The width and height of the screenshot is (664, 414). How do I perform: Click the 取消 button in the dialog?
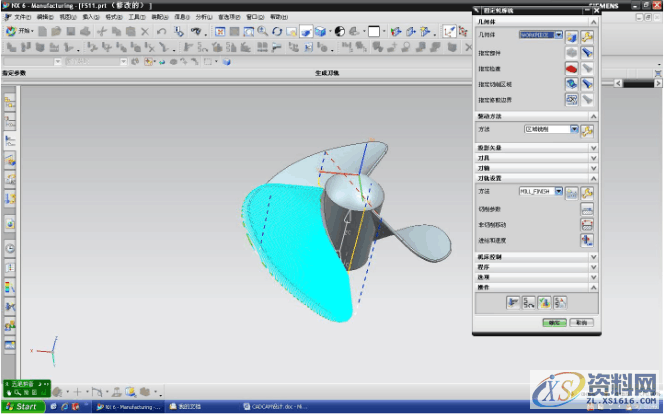580,322
